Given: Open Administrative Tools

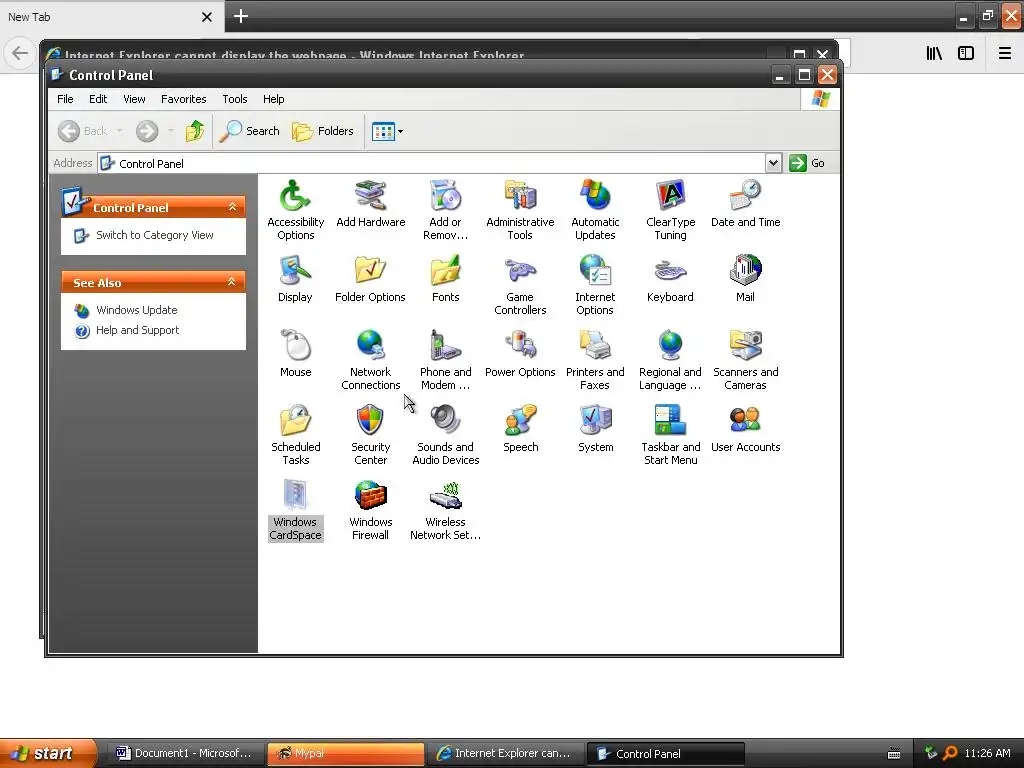Looking at the screenshot, I should point(520,210).
